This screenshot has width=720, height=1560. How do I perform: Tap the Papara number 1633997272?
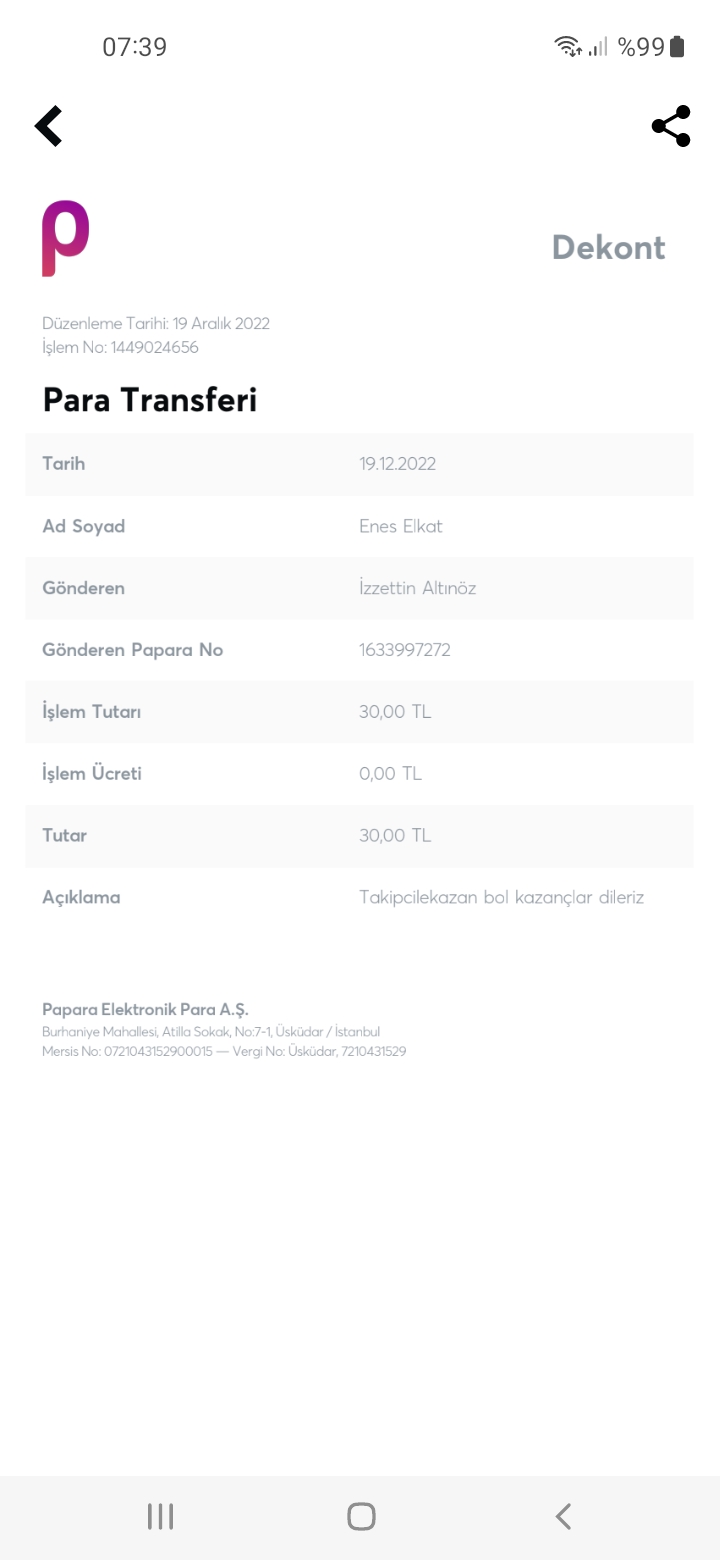coord(405,650)
